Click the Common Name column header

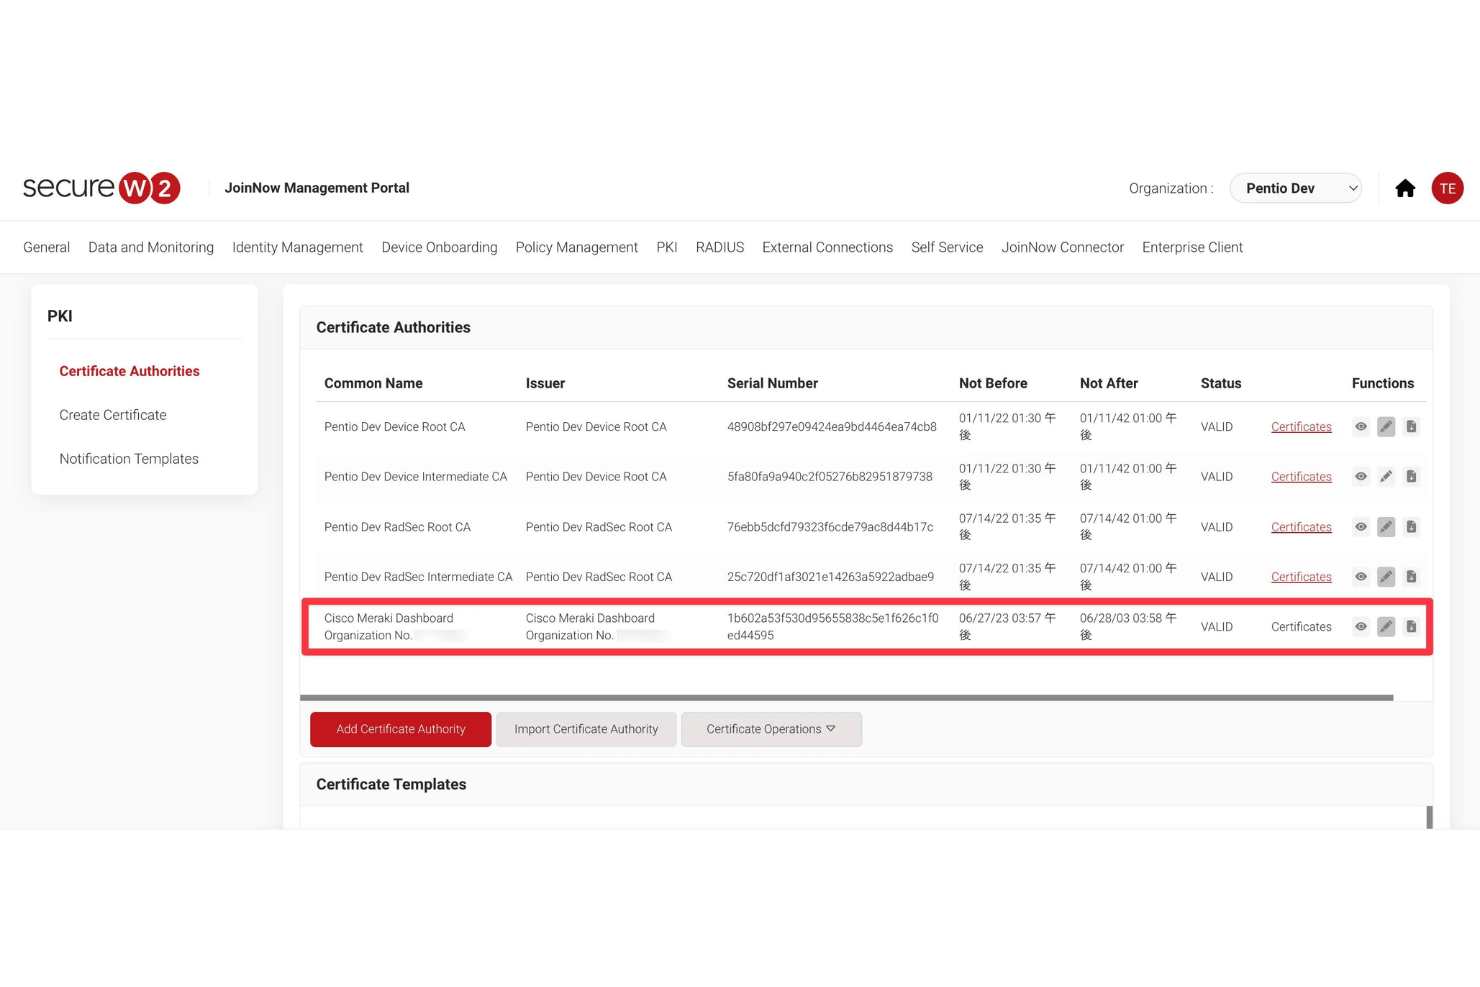click(373, 383)
